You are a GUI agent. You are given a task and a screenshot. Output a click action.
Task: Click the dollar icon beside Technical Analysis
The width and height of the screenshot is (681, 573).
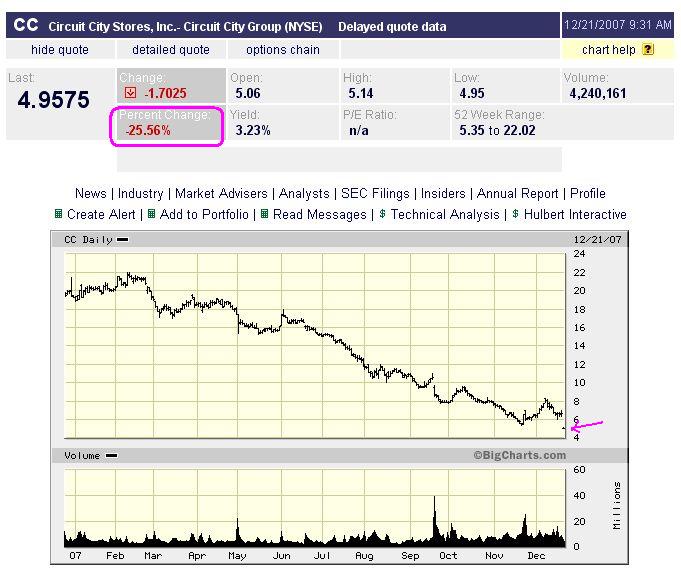pos(382,214)
